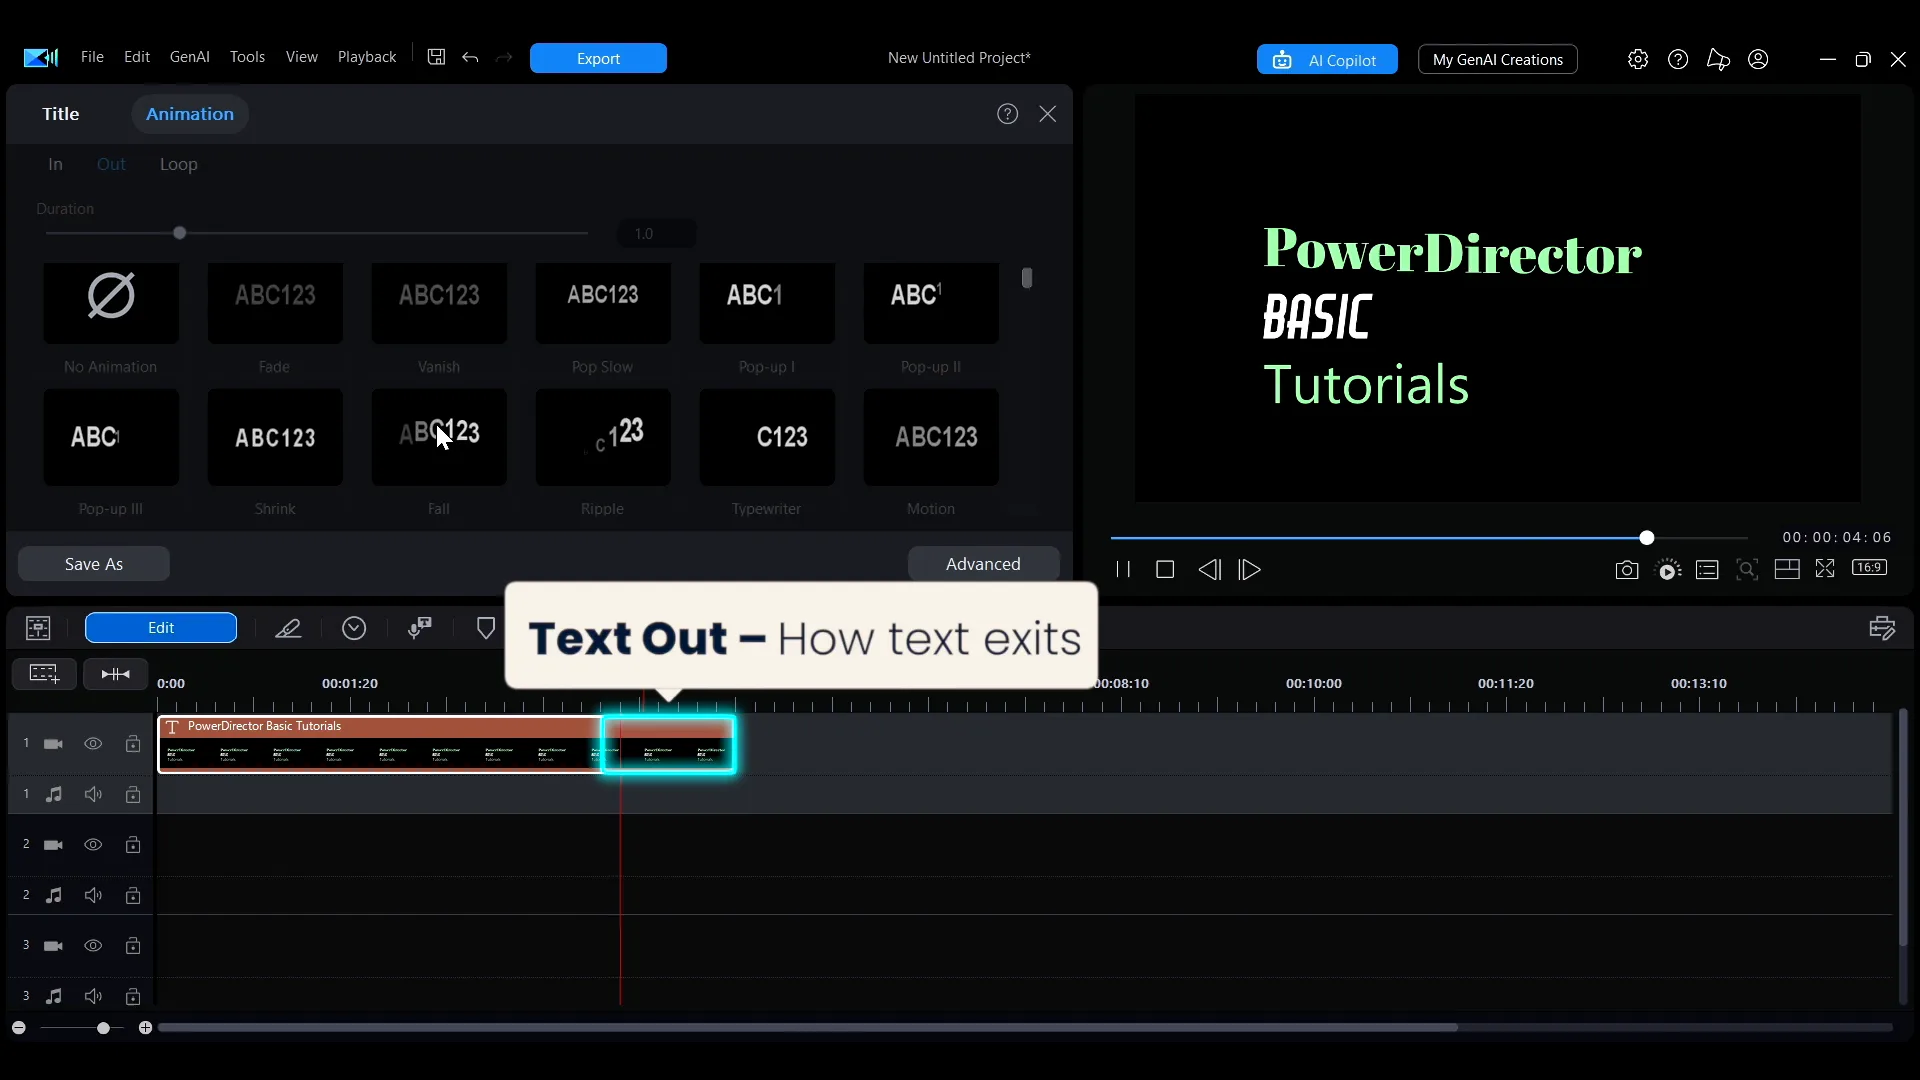Open the File menu
Viewport: 1920px width, 1080px height.
[92, 57]
